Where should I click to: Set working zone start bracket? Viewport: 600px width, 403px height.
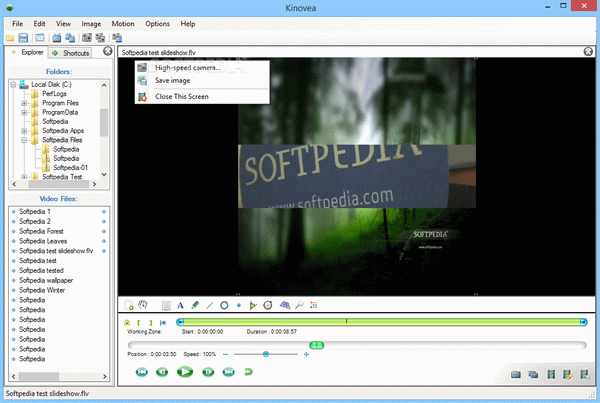tap(139, 323)
